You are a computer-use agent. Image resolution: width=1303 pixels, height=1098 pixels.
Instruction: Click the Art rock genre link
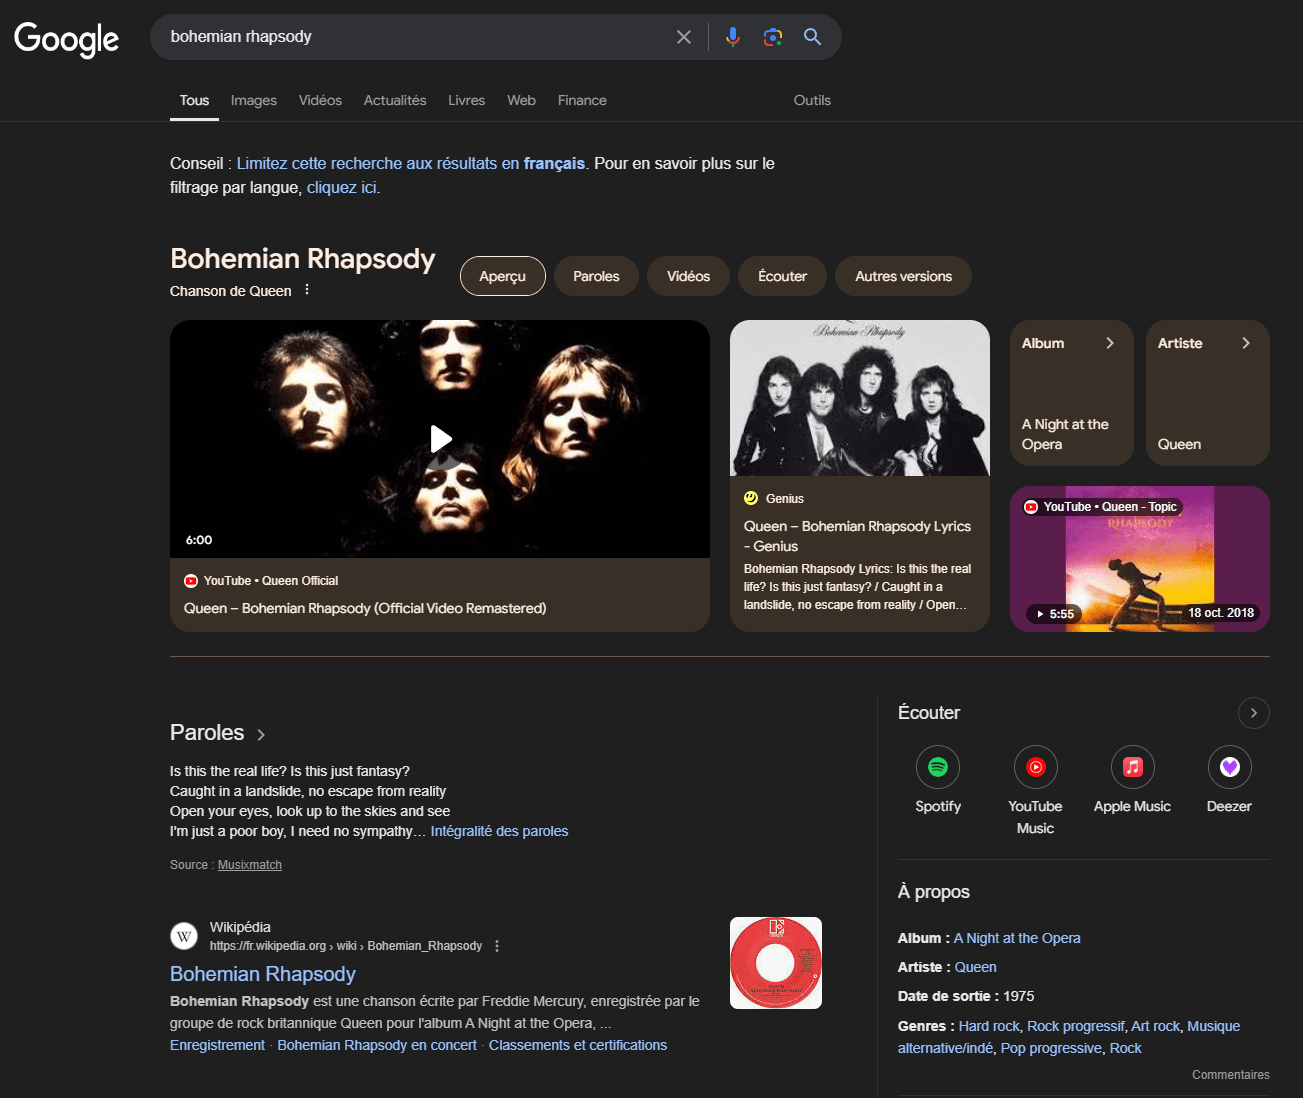1155,1026
